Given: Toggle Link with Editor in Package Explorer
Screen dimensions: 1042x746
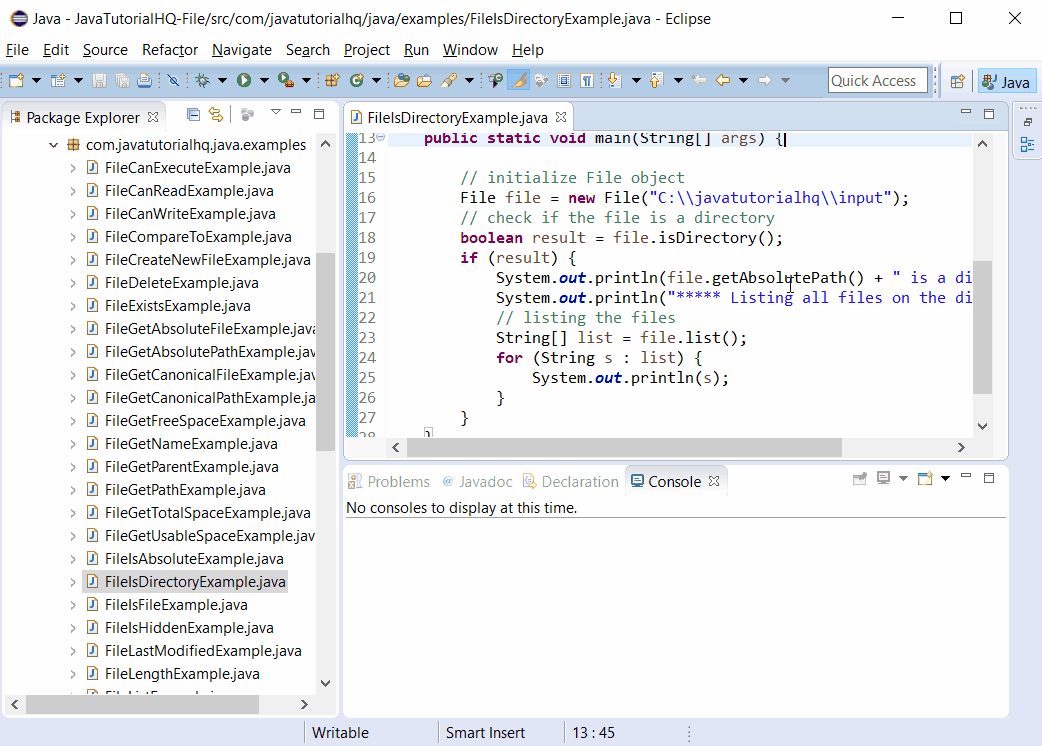Looking at the screenshot, I should [216, 115].
